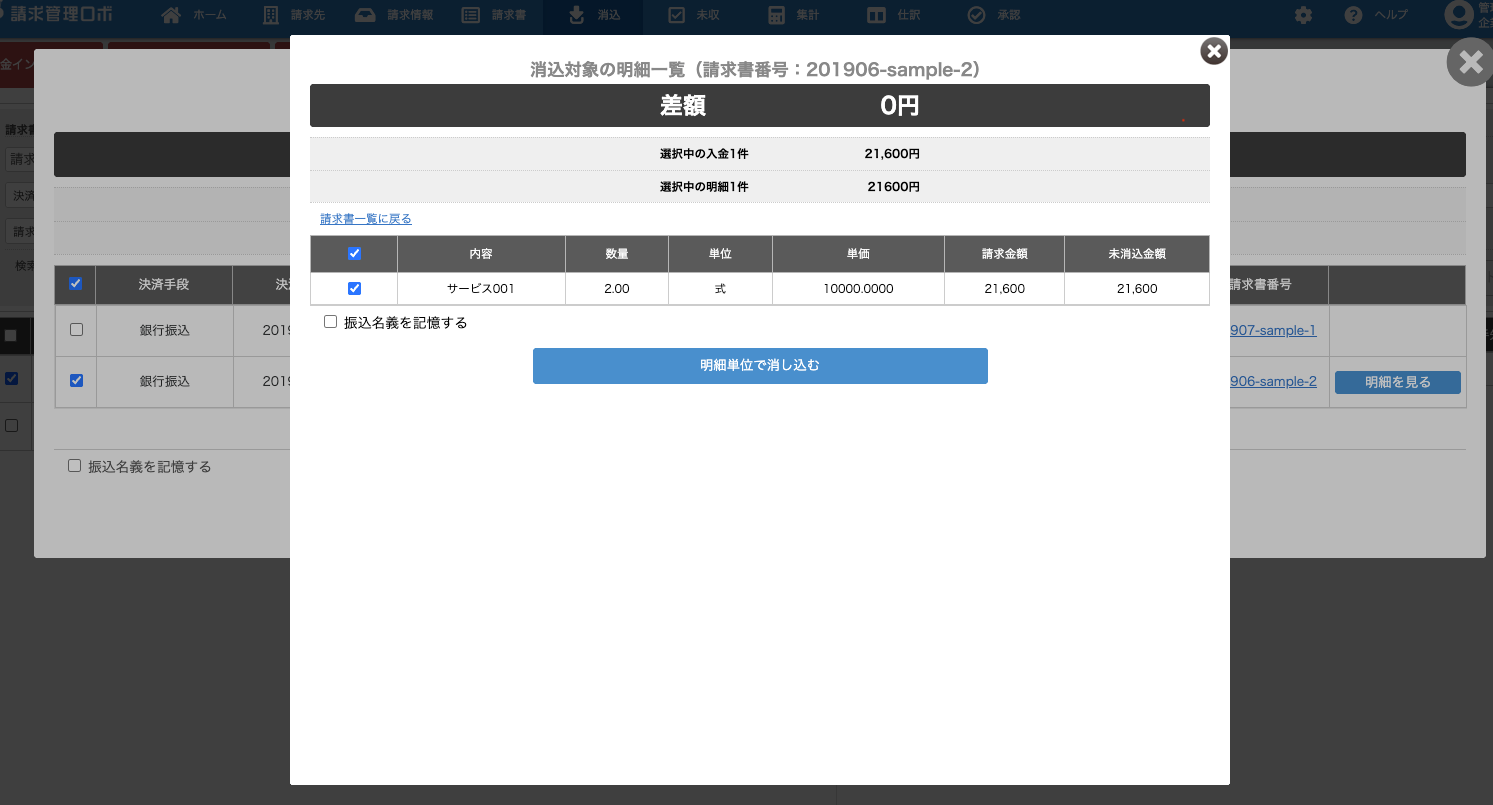The image size is (1493, 805).
Task: Open the 請求書 list icon tab
Action: point(471,15)
